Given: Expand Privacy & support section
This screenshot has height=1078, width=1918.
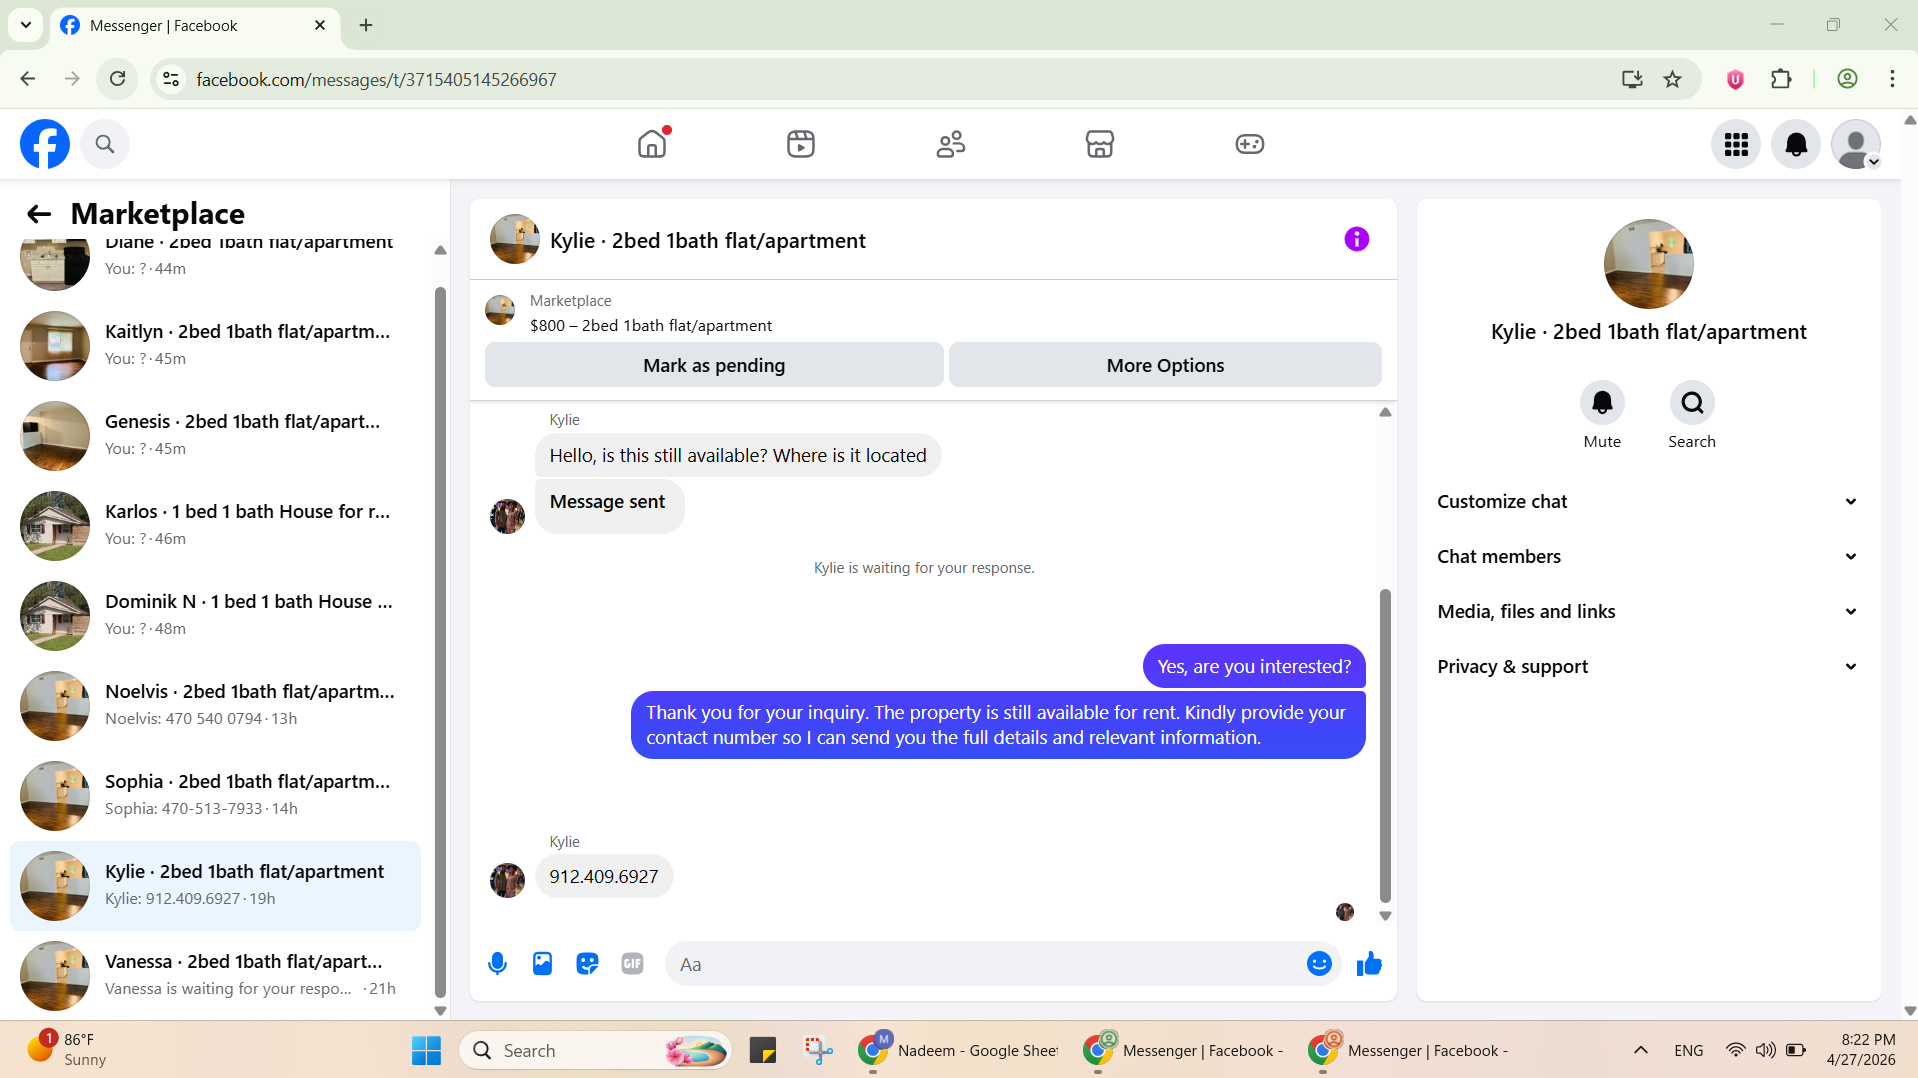Looking at the screenshot, I should point(1648,667).
